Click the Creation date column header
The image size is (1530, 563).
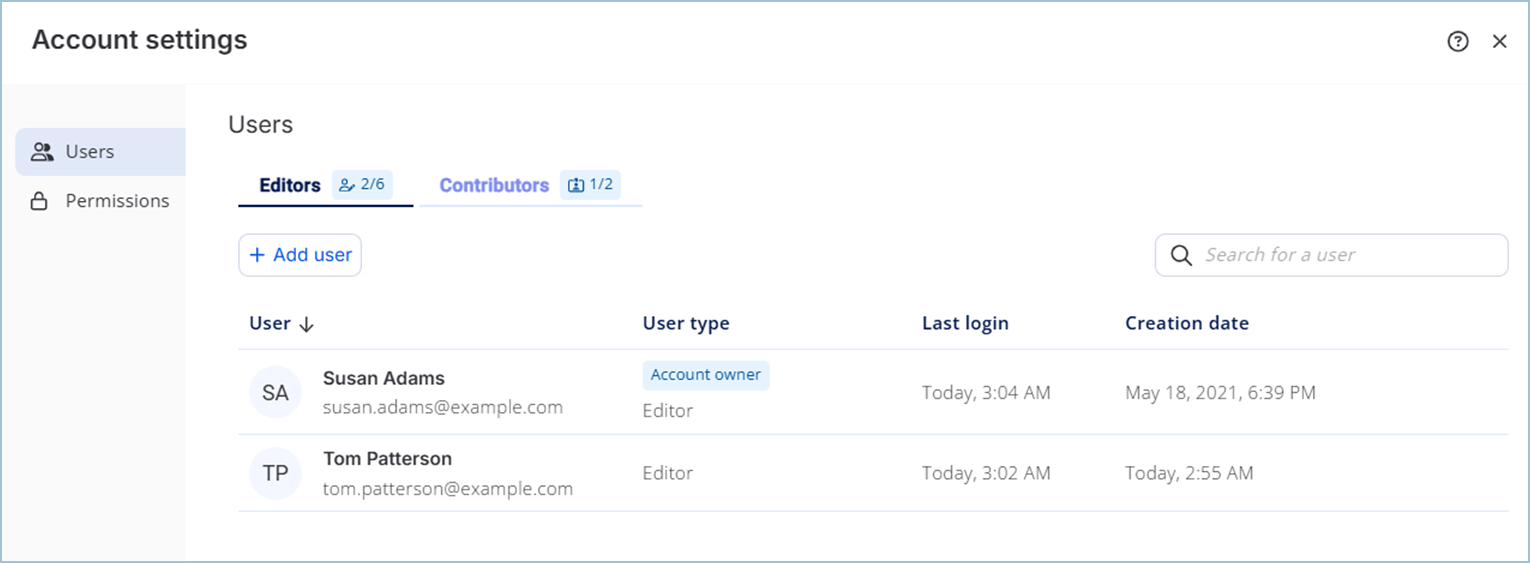click(x=1187, y=323)
